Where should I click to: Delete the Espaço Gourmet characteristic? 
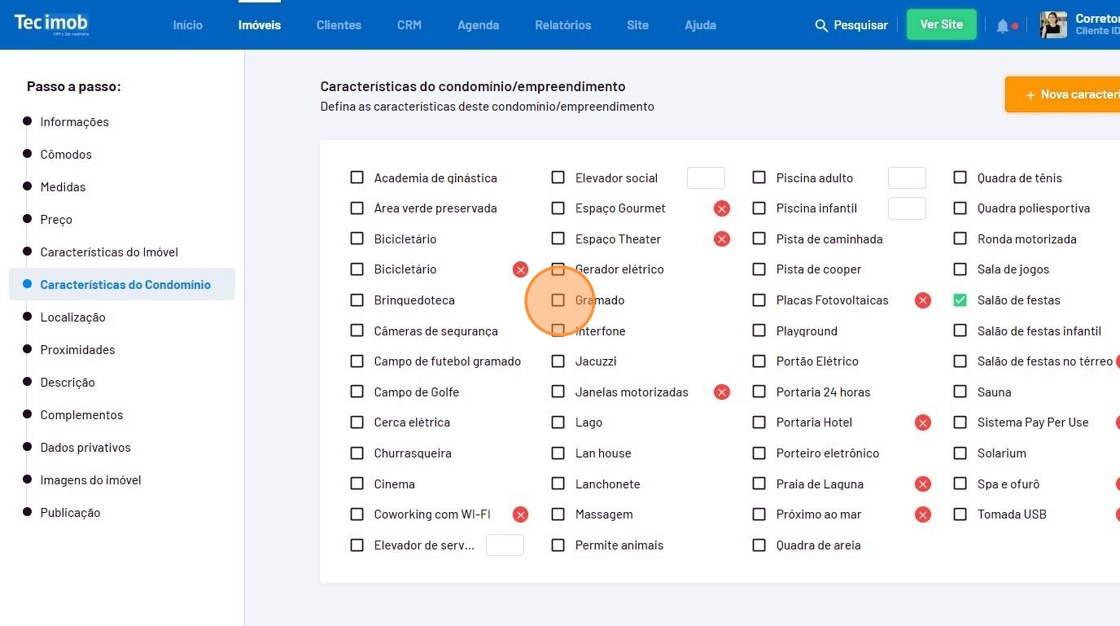point(721,209)
